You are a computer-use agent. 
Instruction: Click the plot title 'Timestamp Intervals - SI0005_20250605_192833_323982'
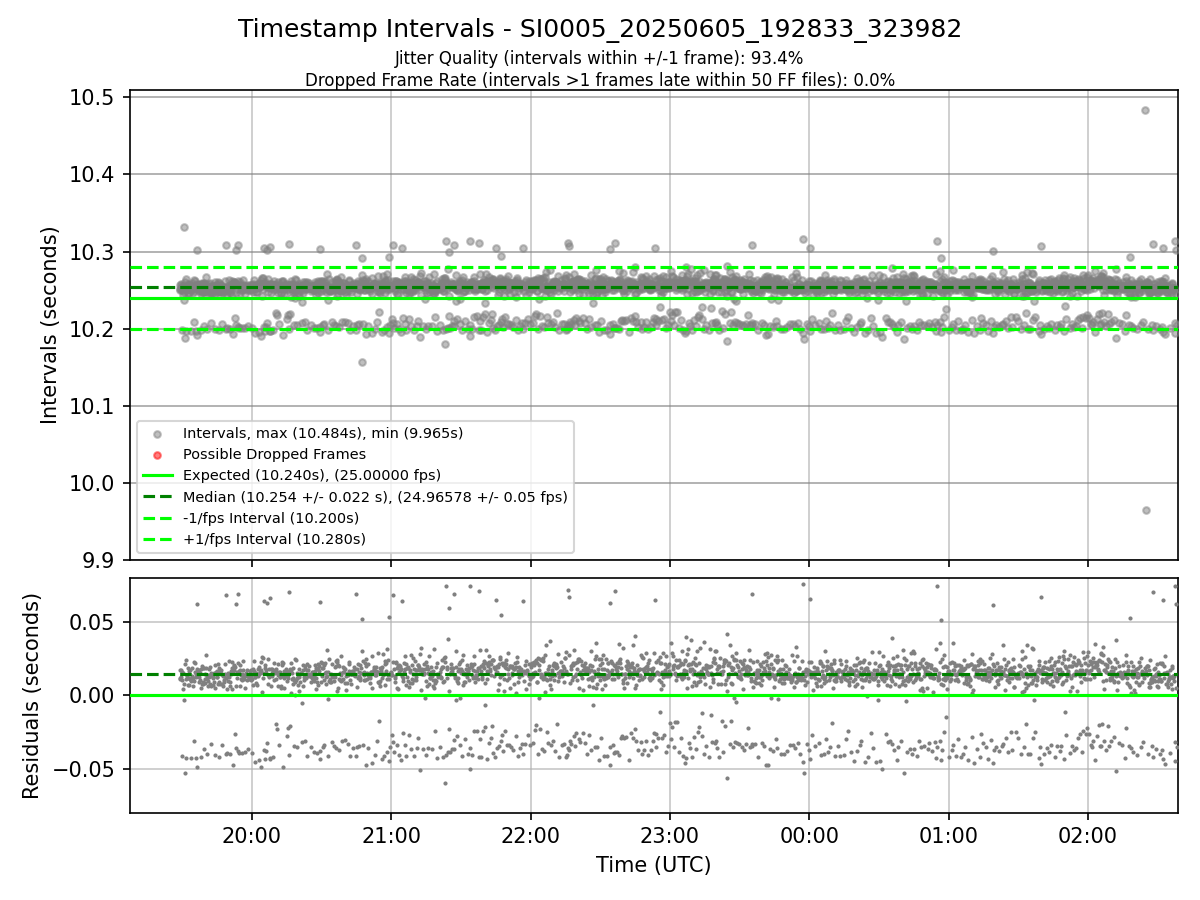coord(600,29)
